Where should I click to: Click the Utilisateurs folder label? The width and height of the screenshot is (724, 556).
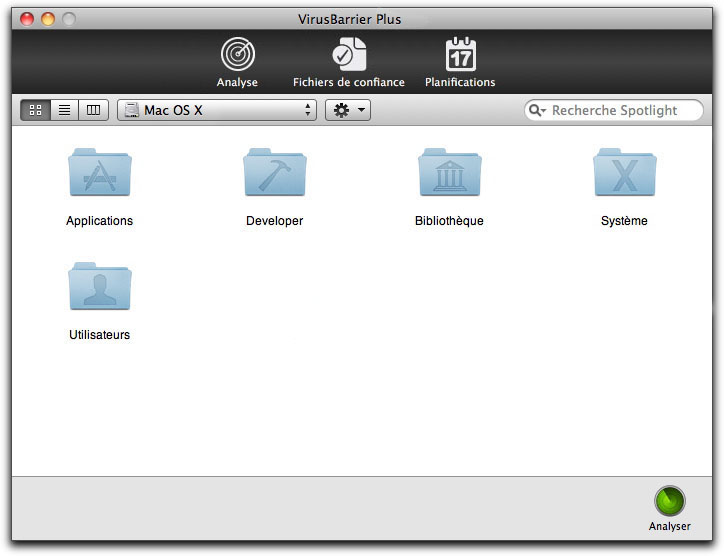coord(99,335)
